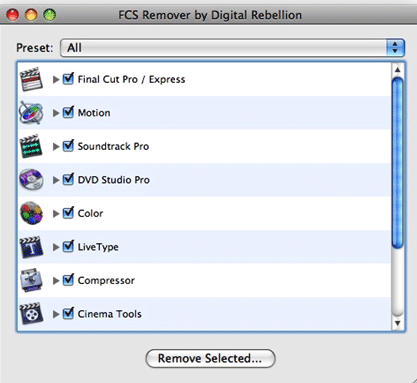The width and height of the screenshot is (417, 383).
Task: Click the Color app icon
Action: [x=31, y=213]
